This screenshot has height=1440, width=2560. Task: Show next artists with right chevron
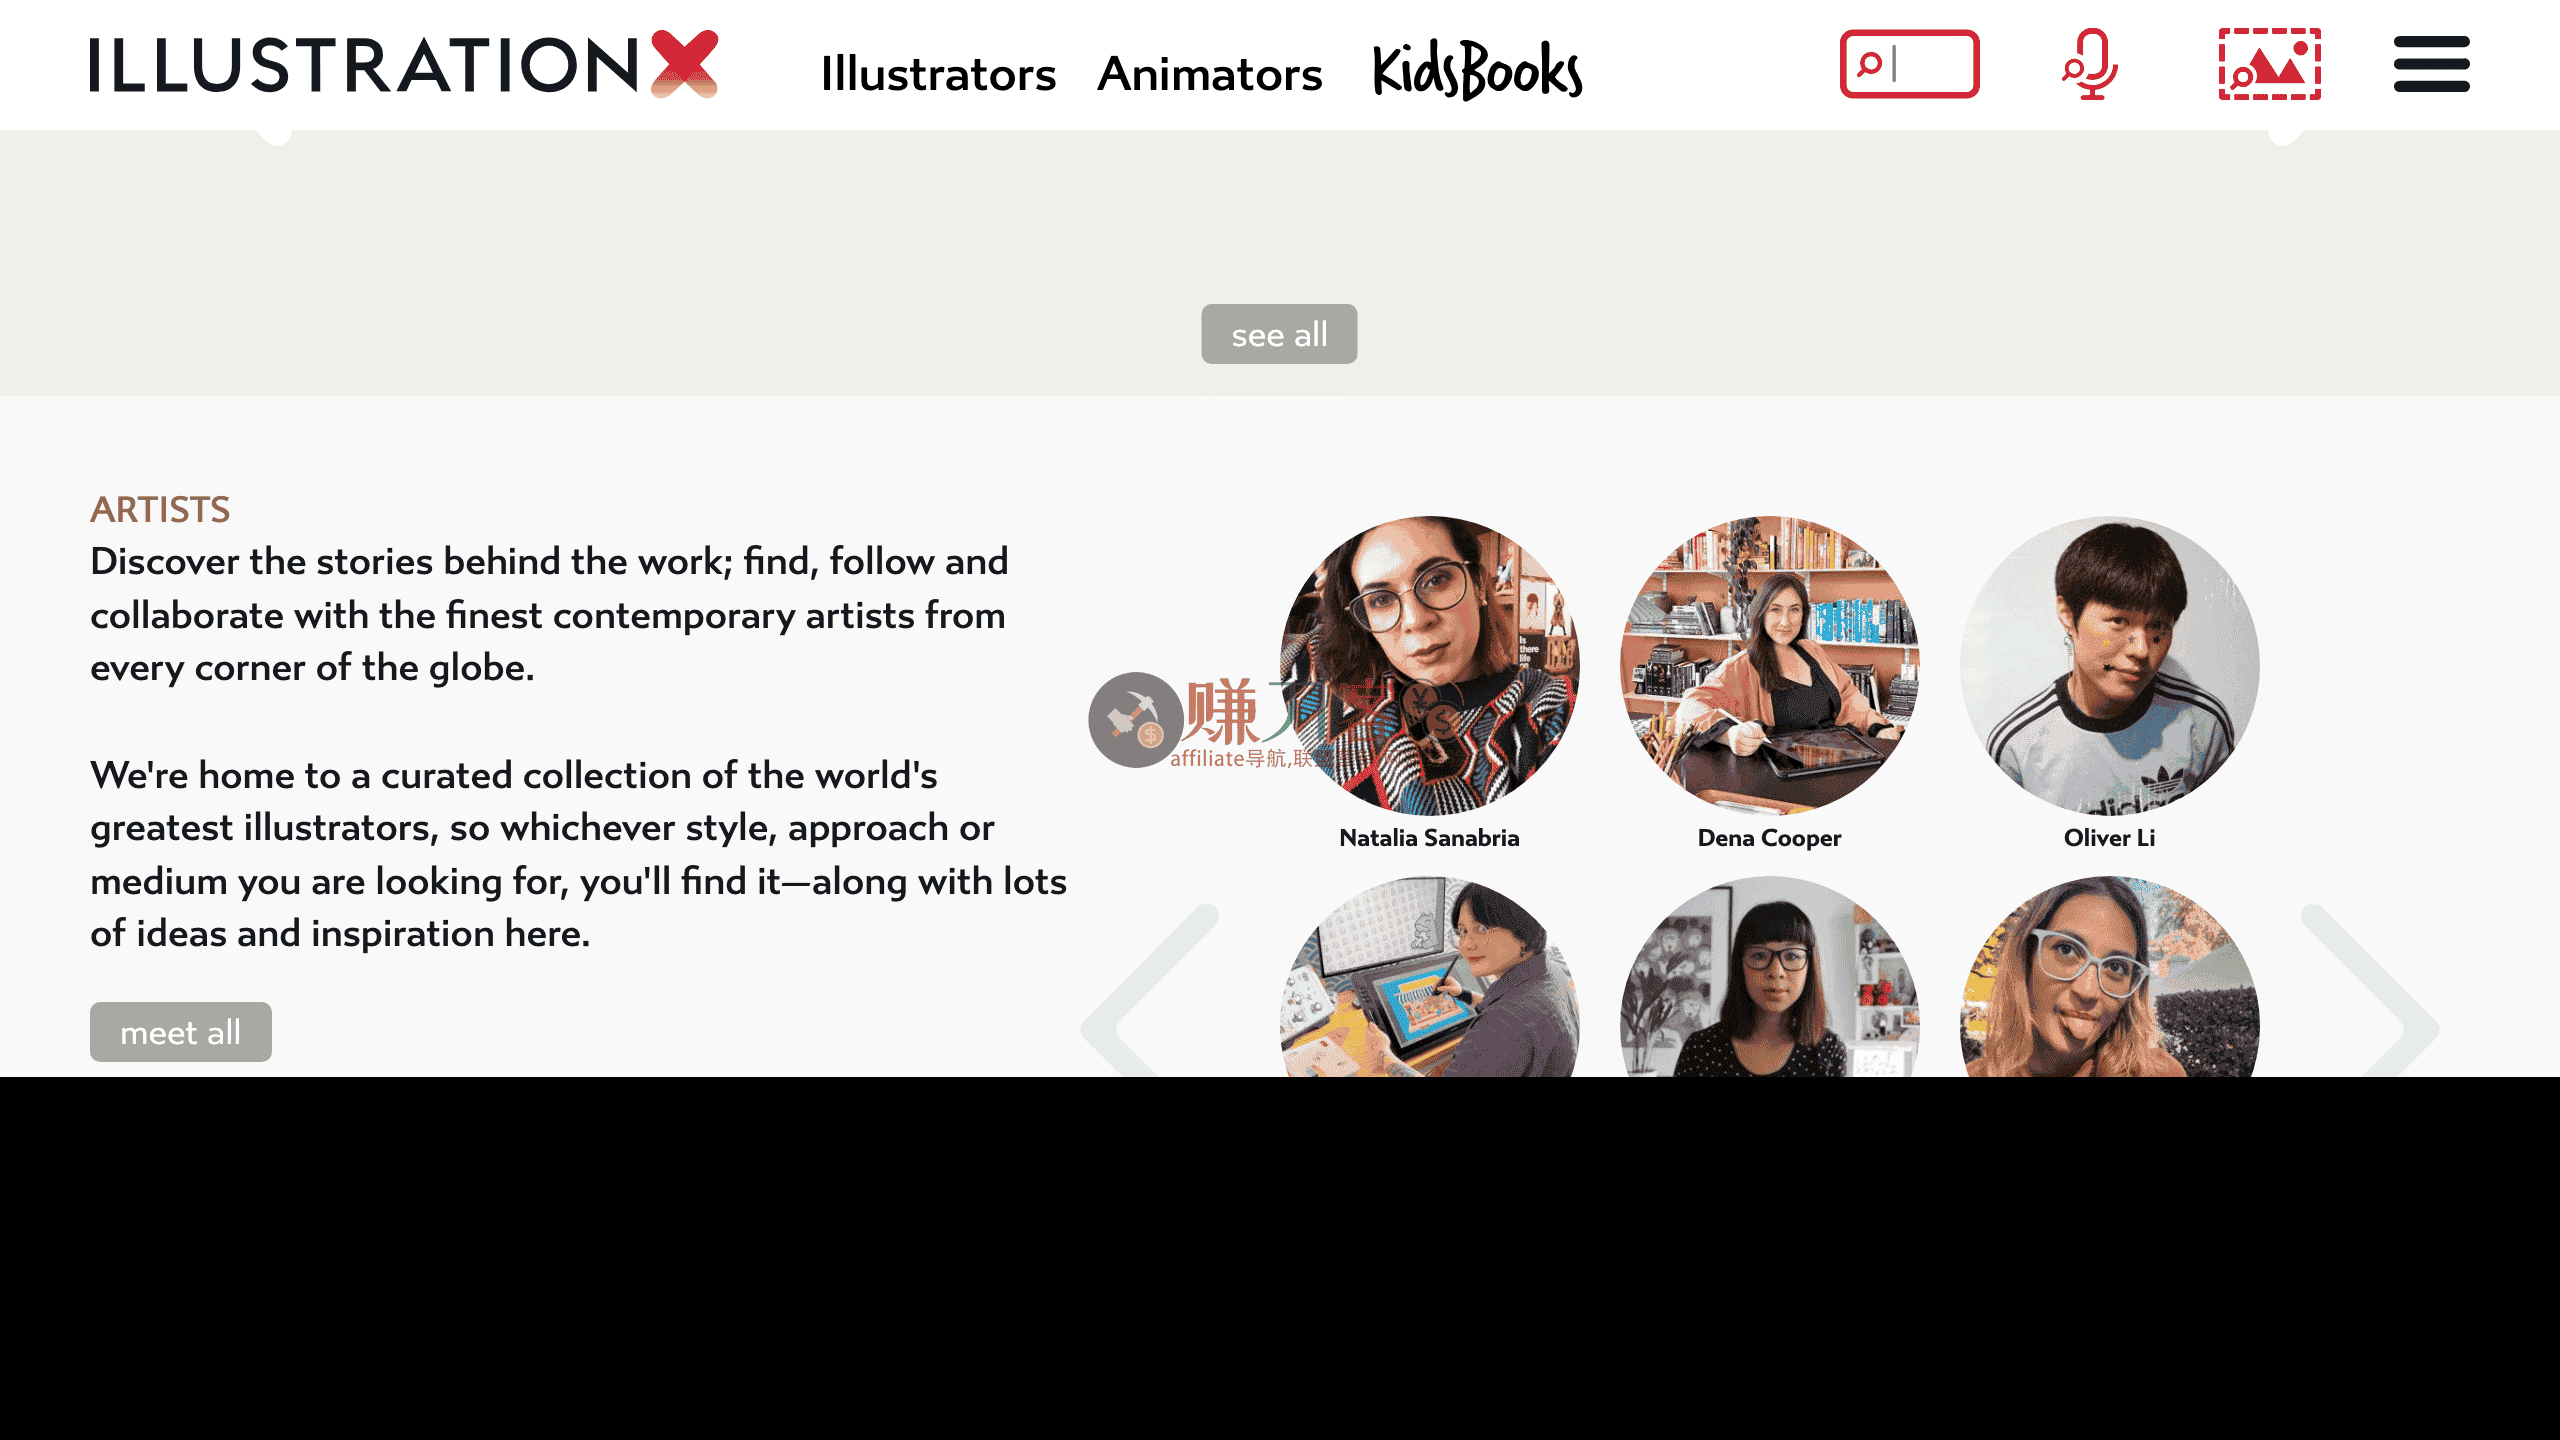tap(2371, 990)
